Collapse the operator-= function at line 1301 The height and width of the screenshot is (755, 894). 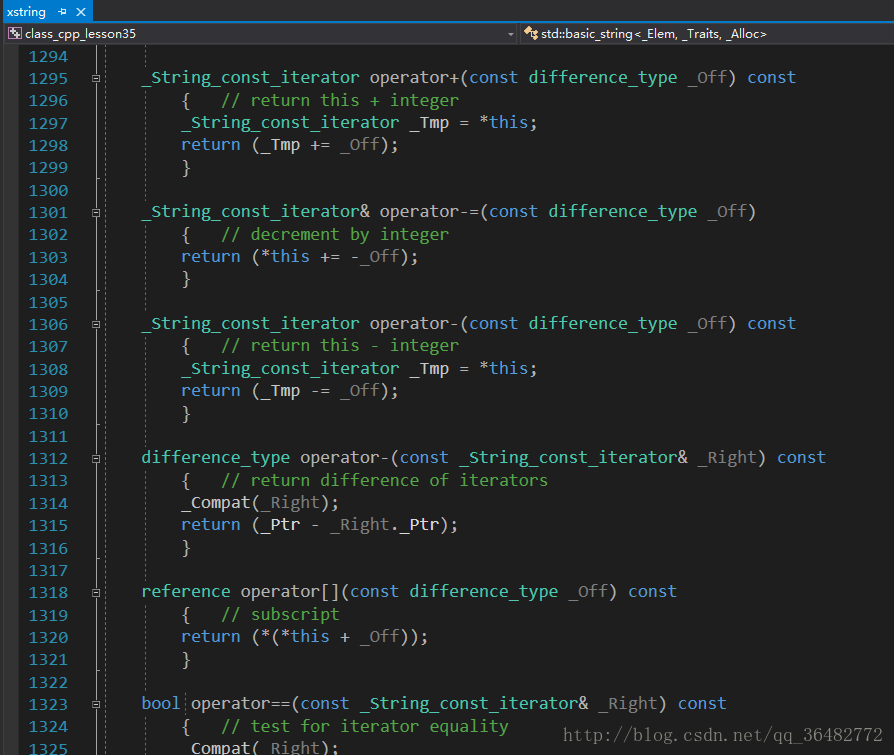pyautogui.click(x=96, y=213)
